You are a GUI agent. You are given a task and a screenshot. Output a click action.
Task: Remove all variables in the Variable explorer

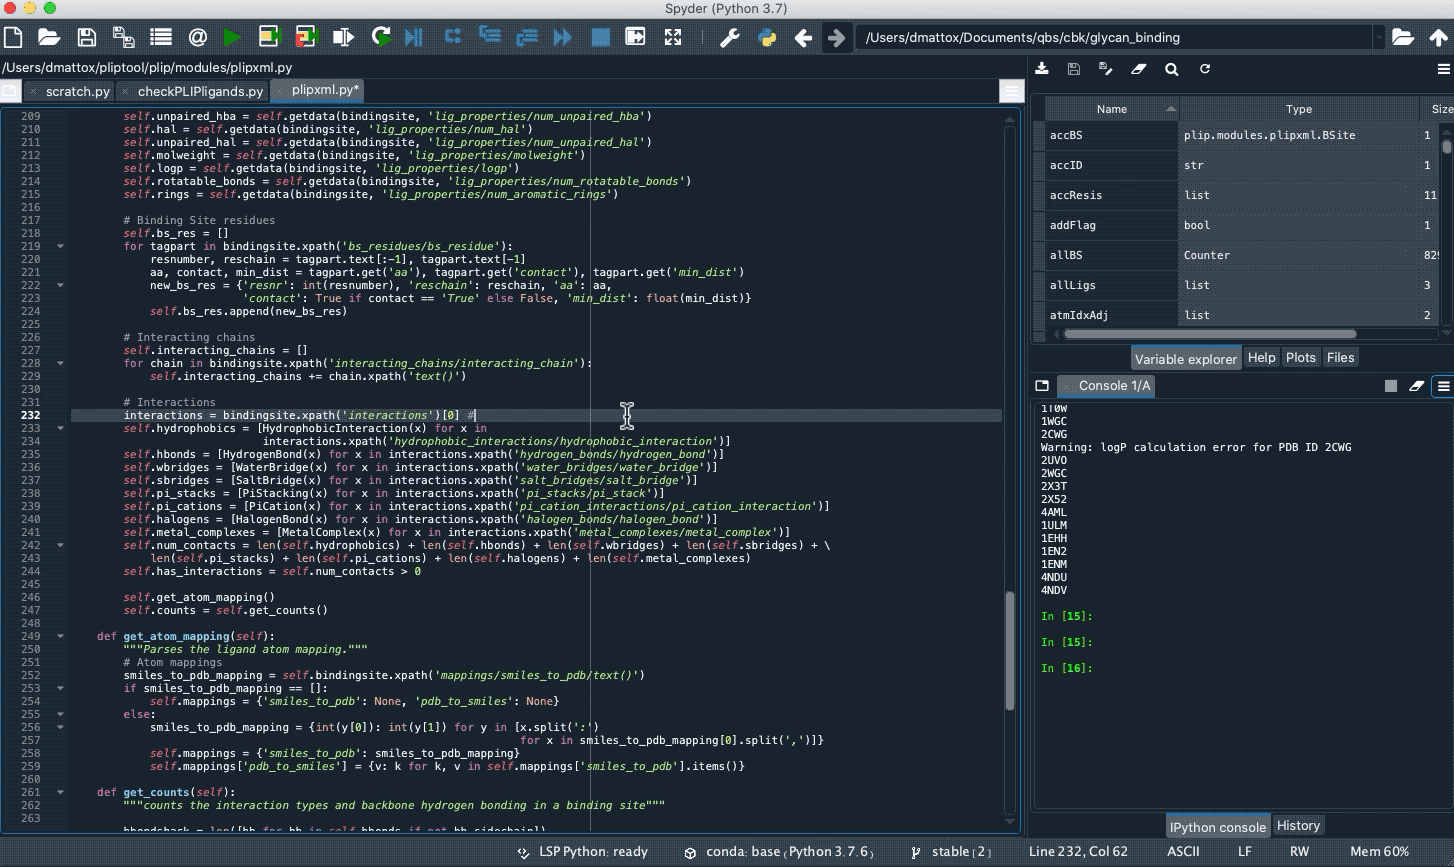pos(1138,69)
